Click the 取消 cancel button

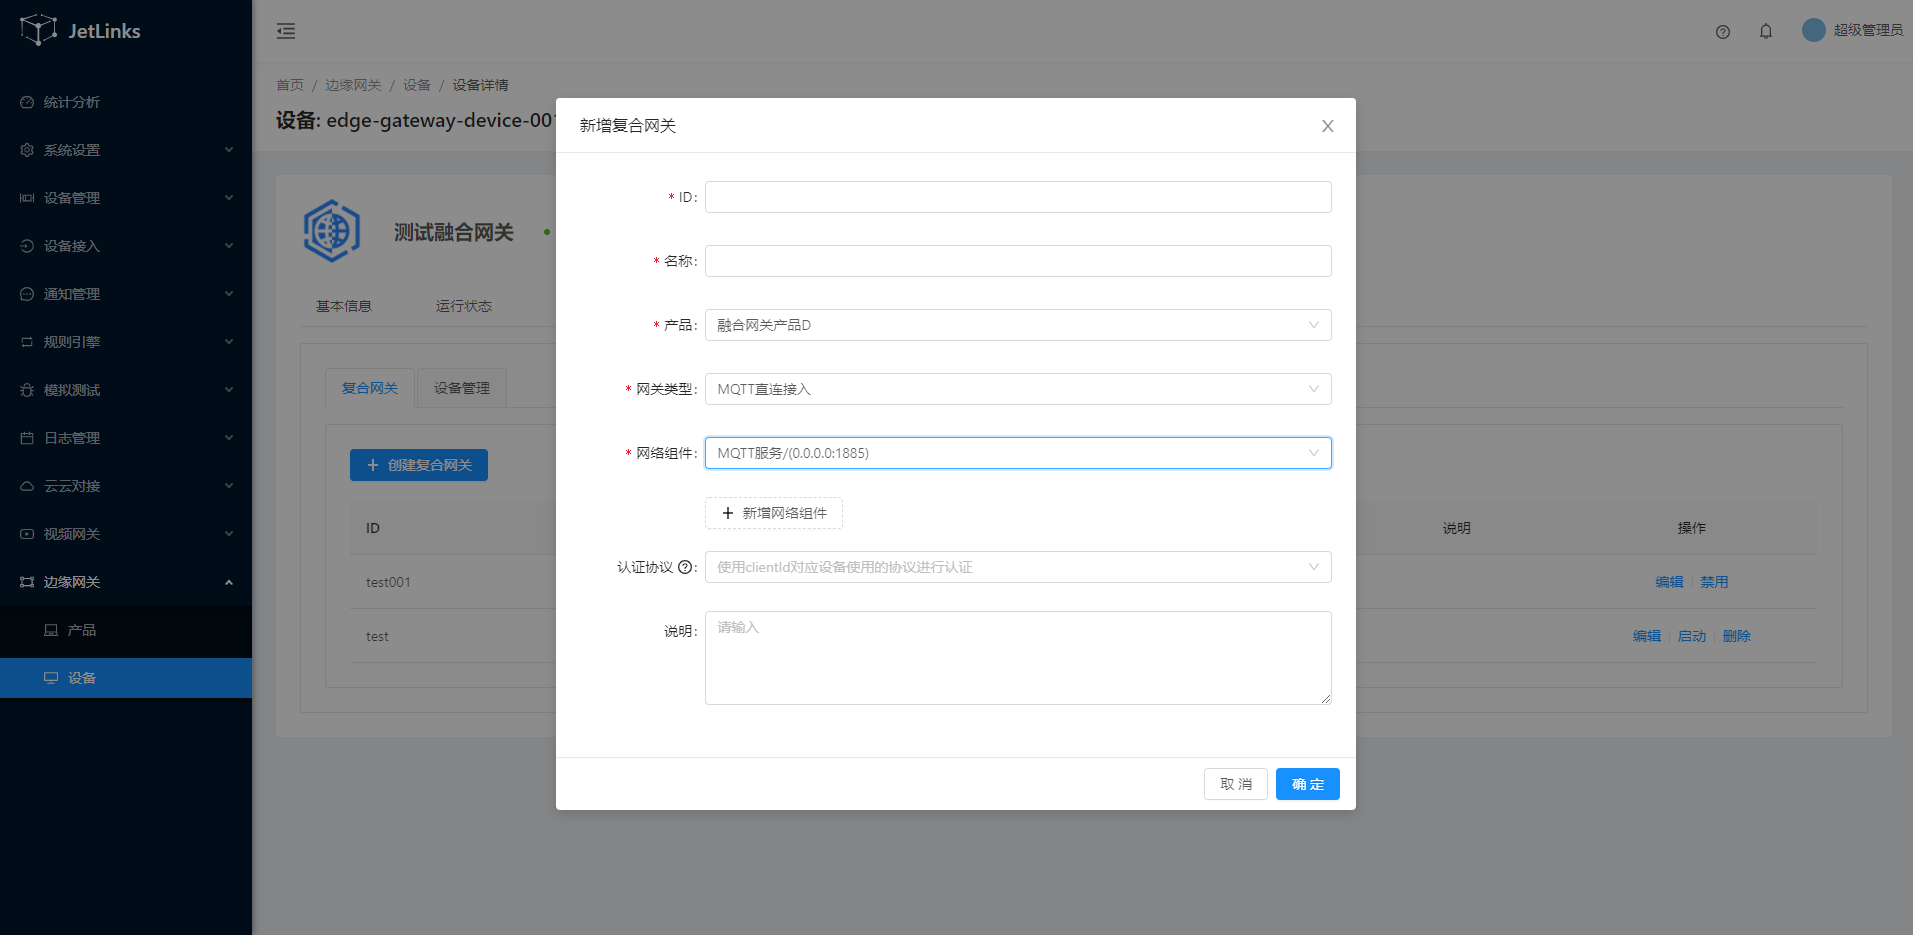point(1235,784)
